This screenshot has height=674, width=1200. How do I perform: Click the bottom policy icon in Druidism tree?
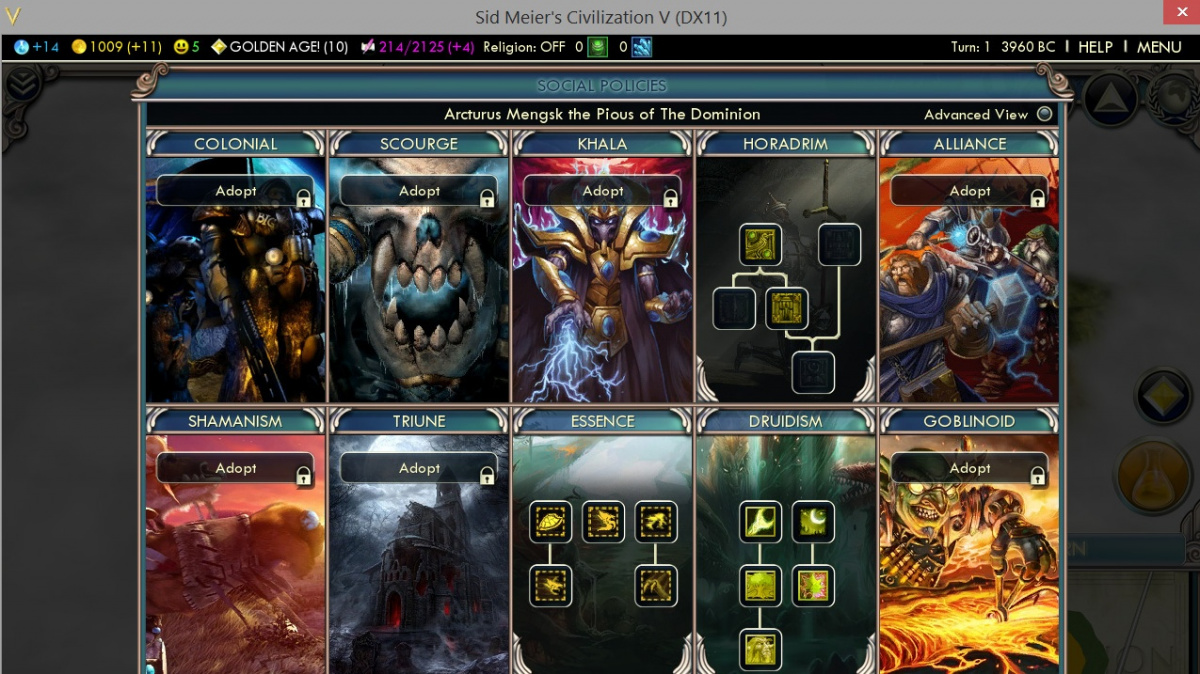760,650
